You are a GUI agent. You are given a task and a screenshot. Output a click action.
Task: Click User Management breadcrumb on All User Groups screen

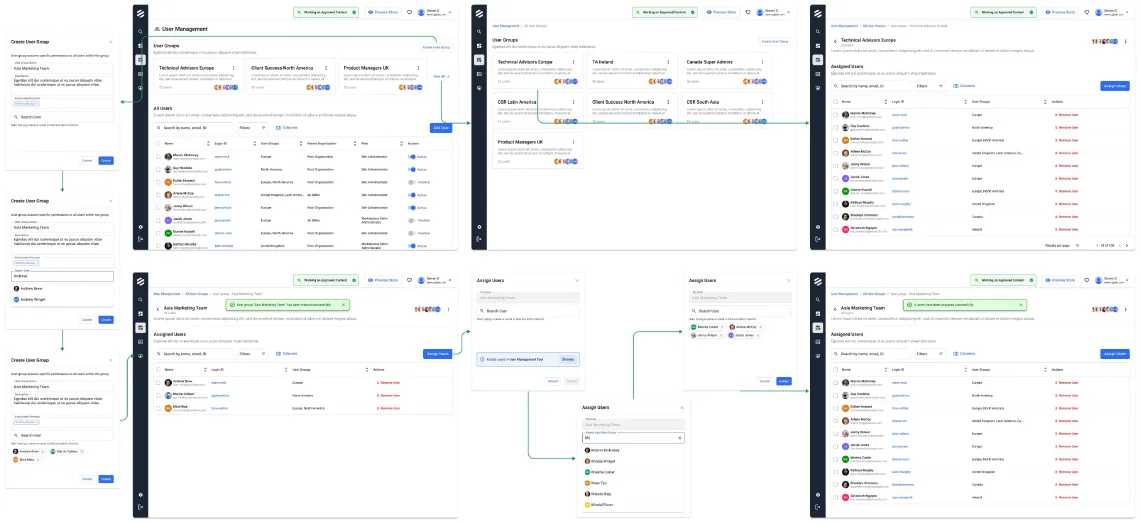tap(506, 25)
